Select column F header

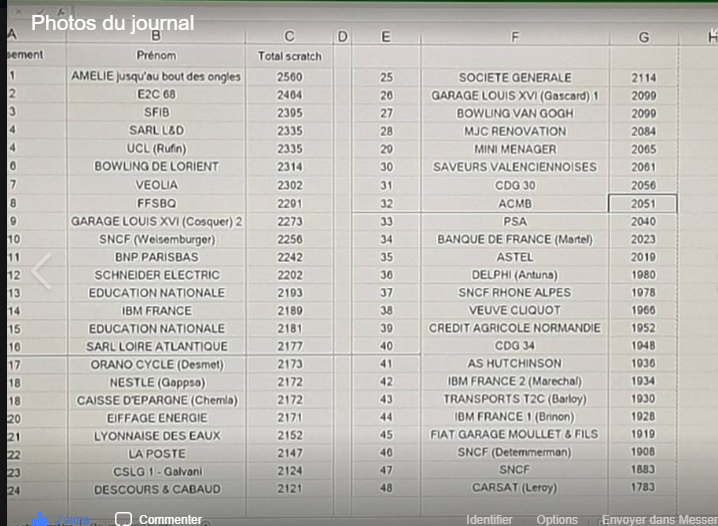coord(515,37)
